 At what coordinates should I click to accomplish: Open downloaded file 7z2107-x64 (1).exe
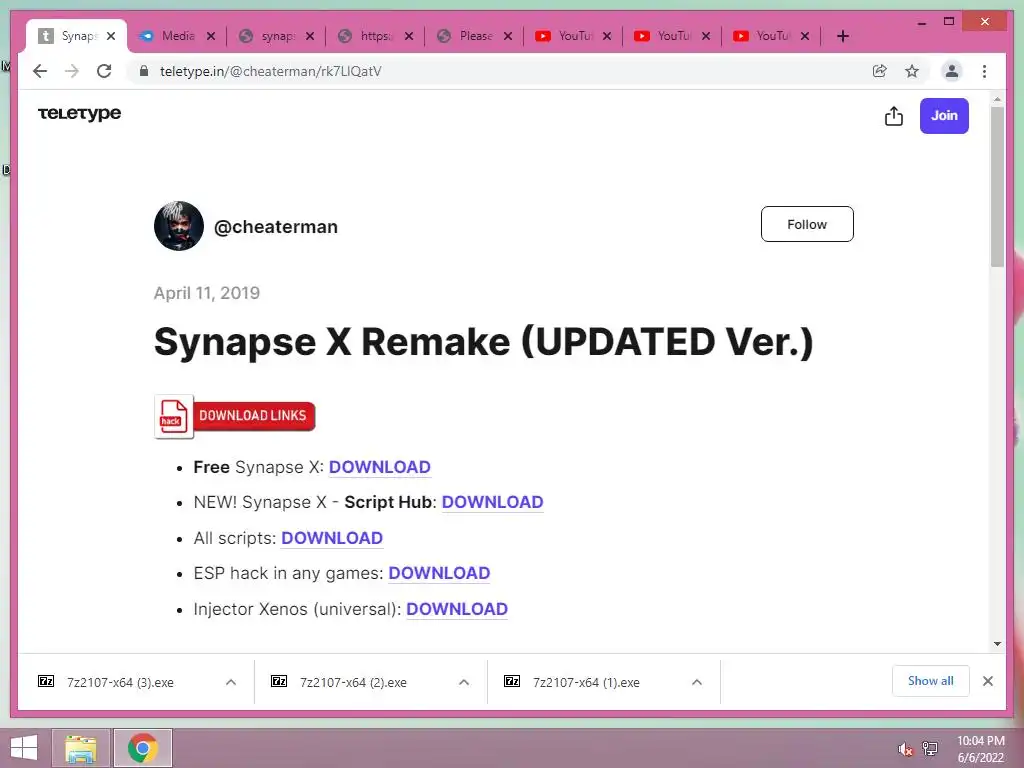click(586, 682)
